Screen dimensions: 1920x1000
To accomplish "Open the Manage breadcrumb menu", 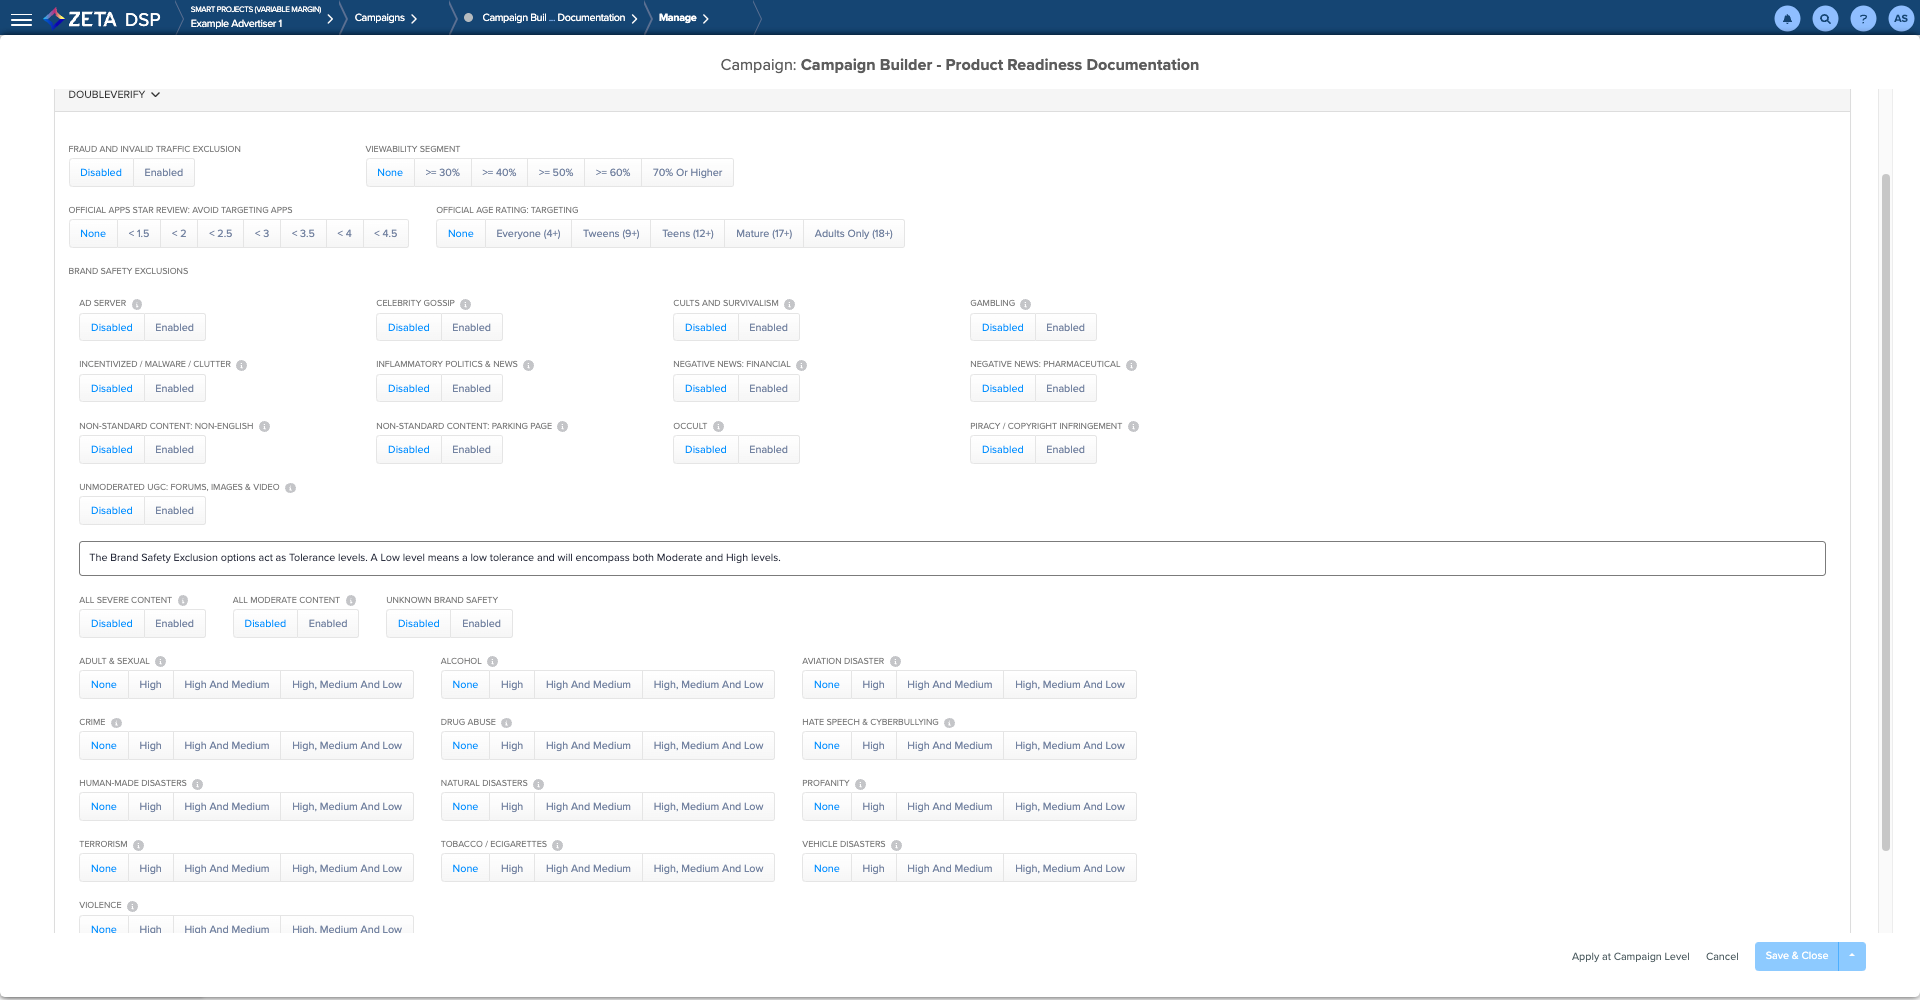I will tap(684, 18).
